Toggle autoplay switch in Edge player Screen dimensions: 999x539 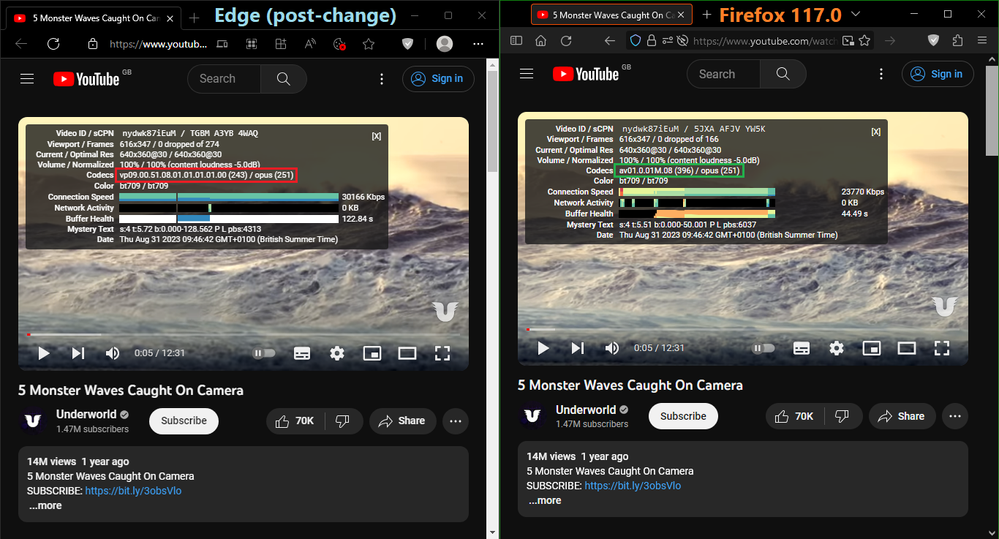pos(264,353)
